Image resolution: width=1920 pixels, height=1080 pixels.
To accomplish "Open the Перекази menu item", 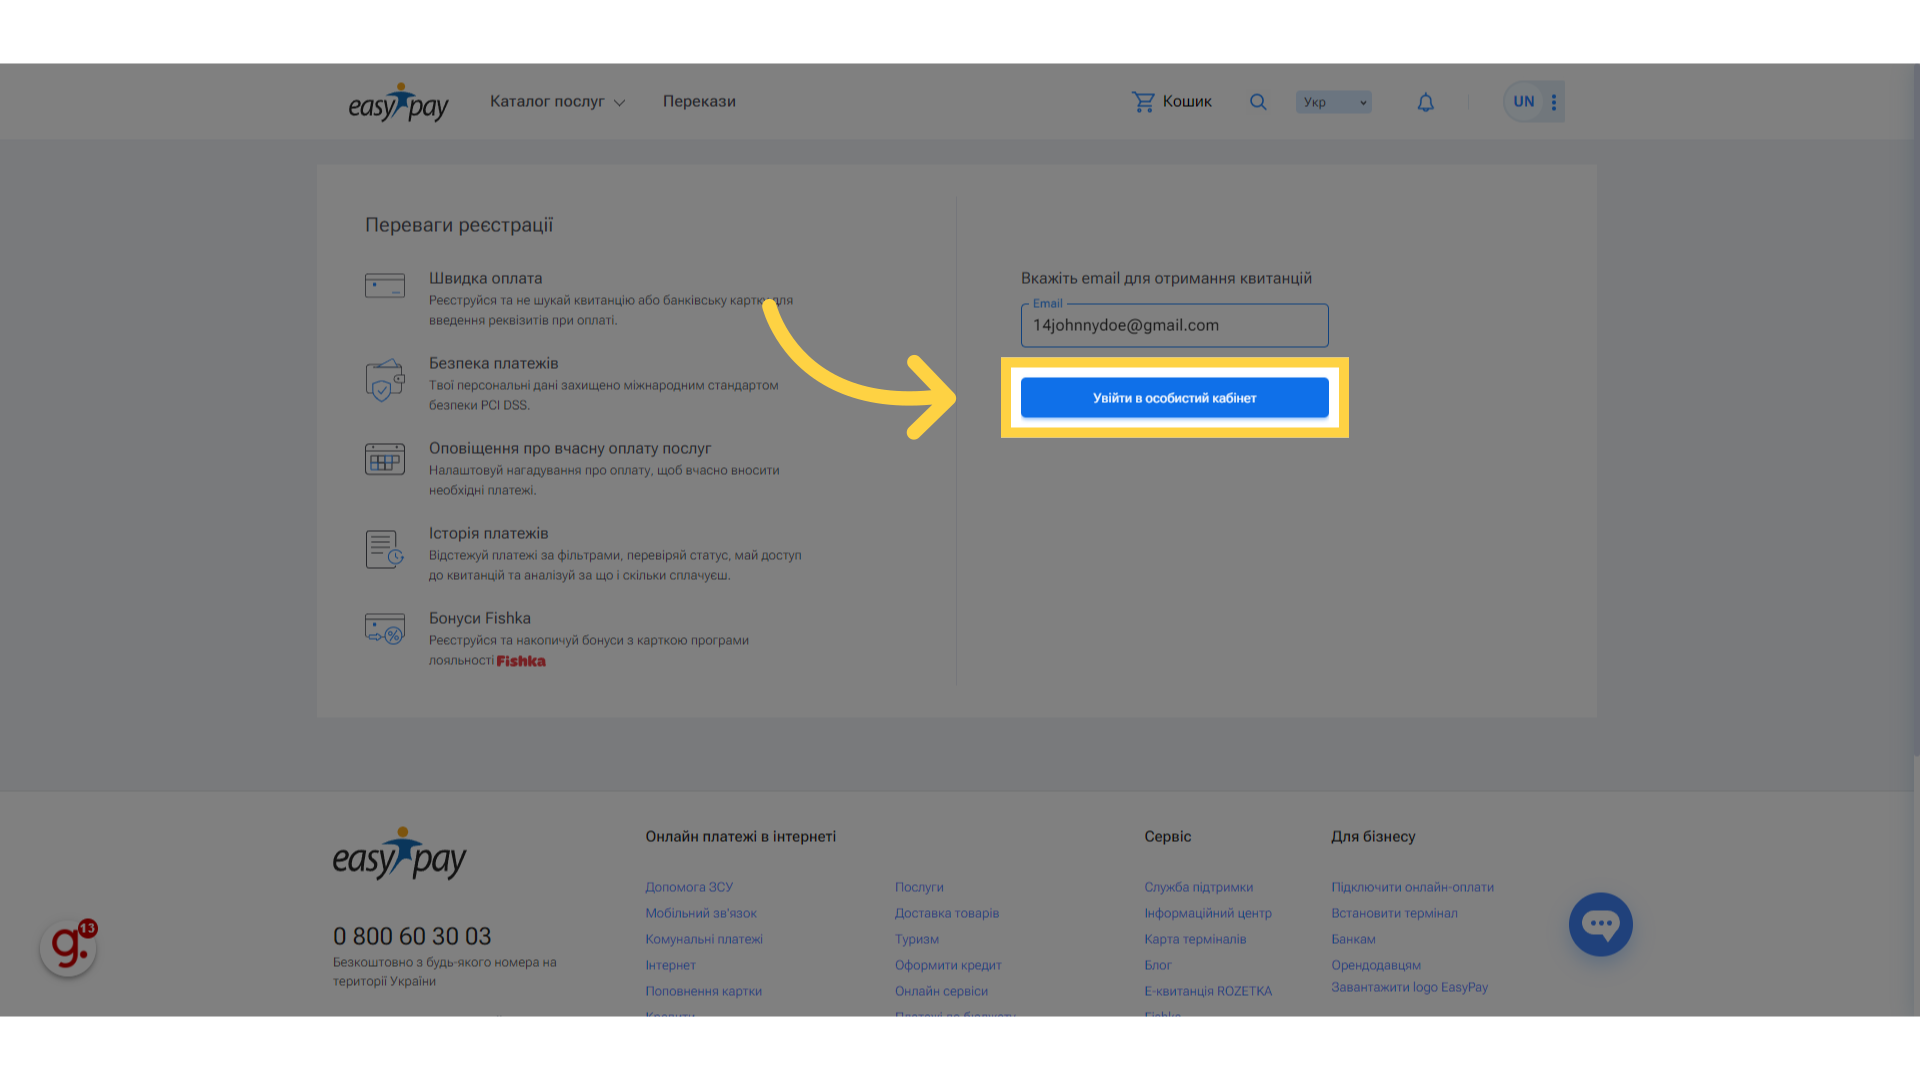I will point(699,102).
